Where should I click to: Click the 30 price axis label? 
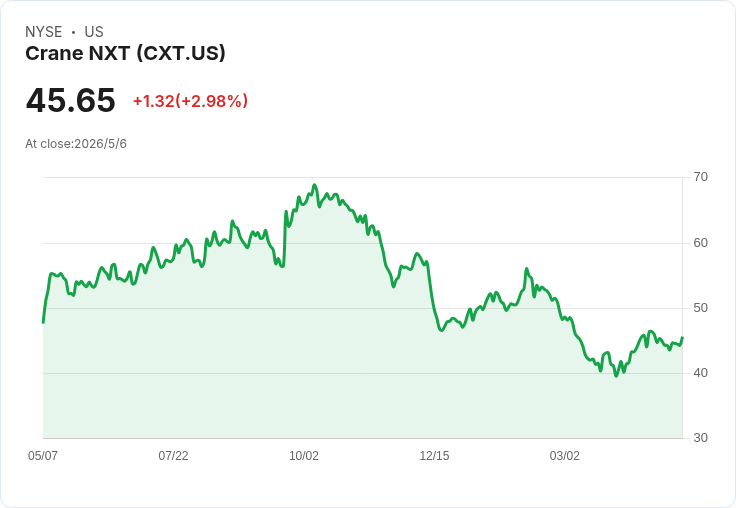point(700,438)
